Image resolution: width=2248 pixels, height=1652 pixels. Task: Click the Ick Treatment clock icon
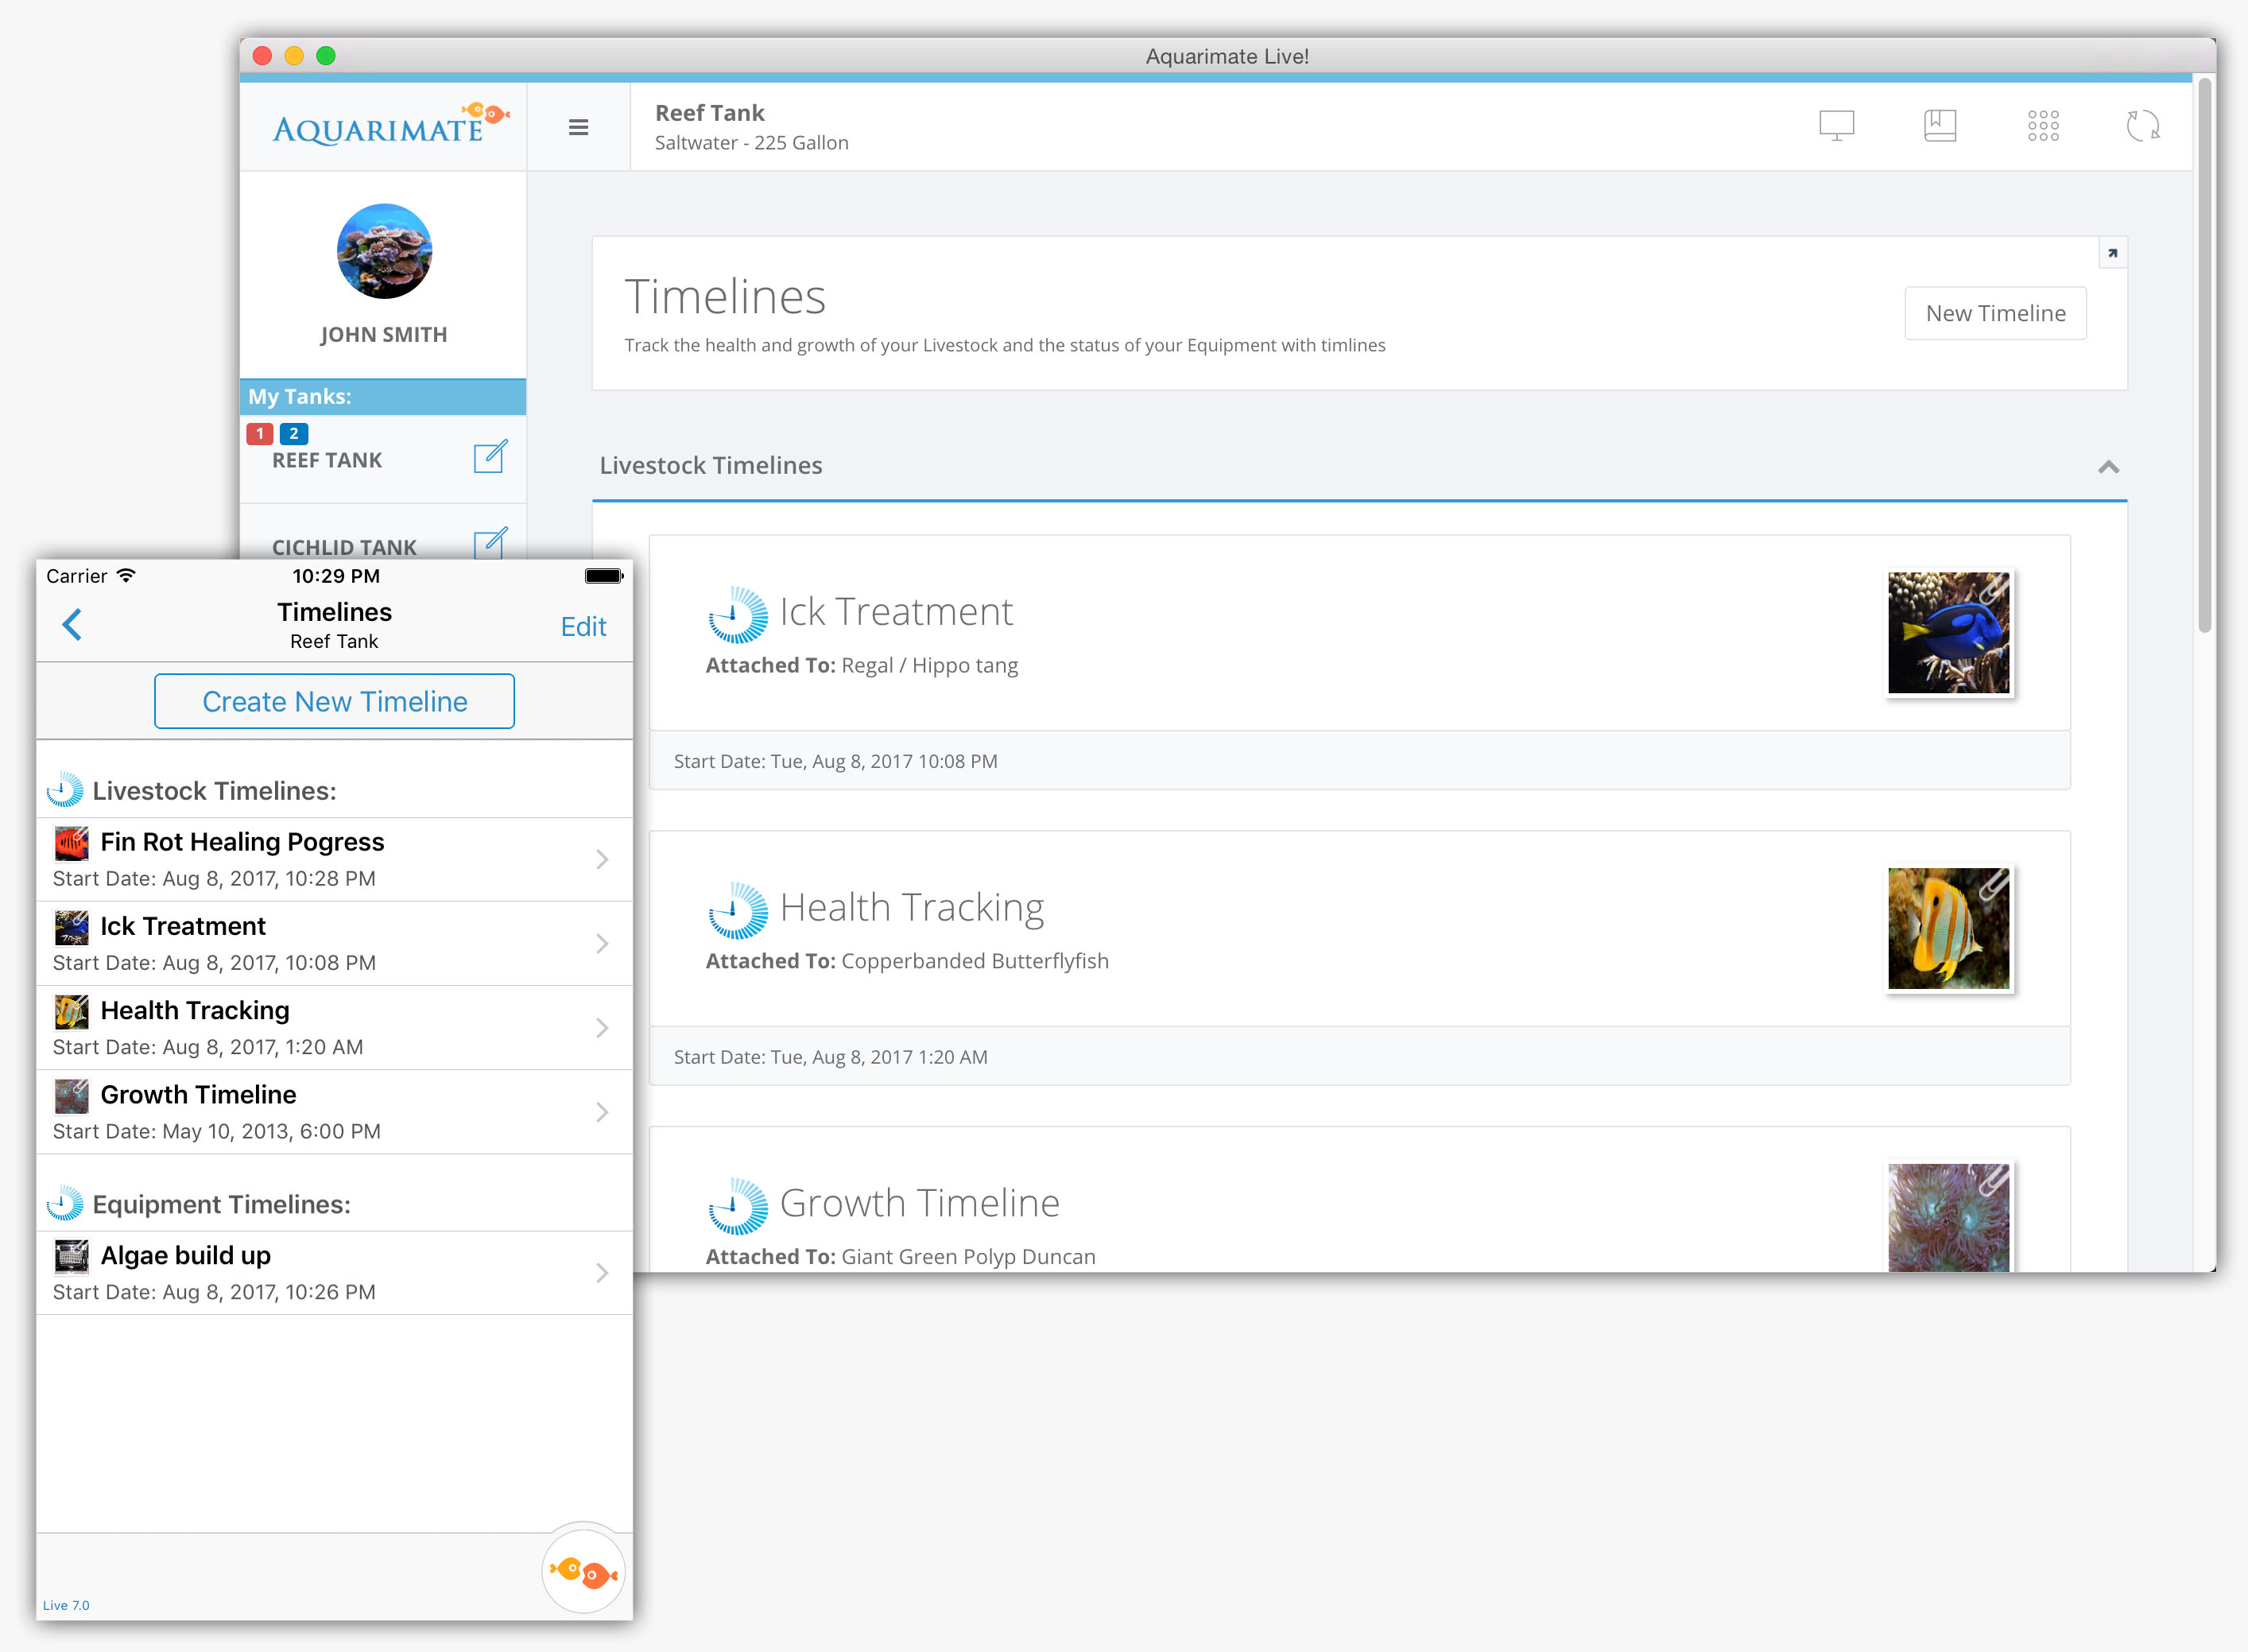738,614
